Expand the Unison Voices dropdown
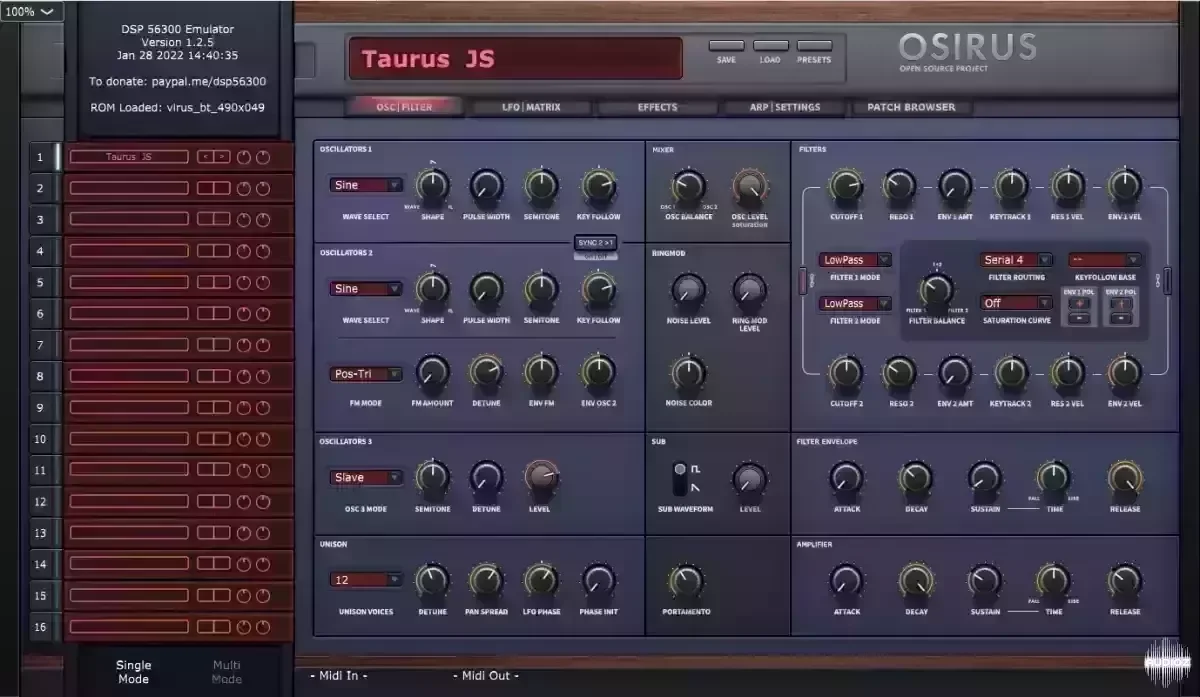 pos(366,580)
